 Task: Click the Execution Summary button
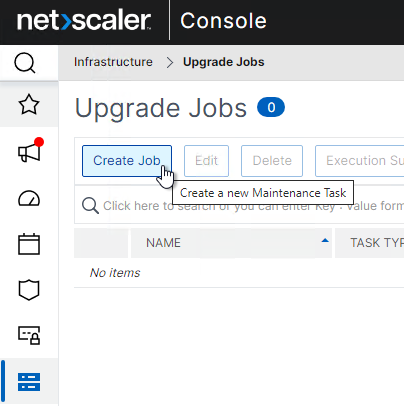[x=360, y=161]
